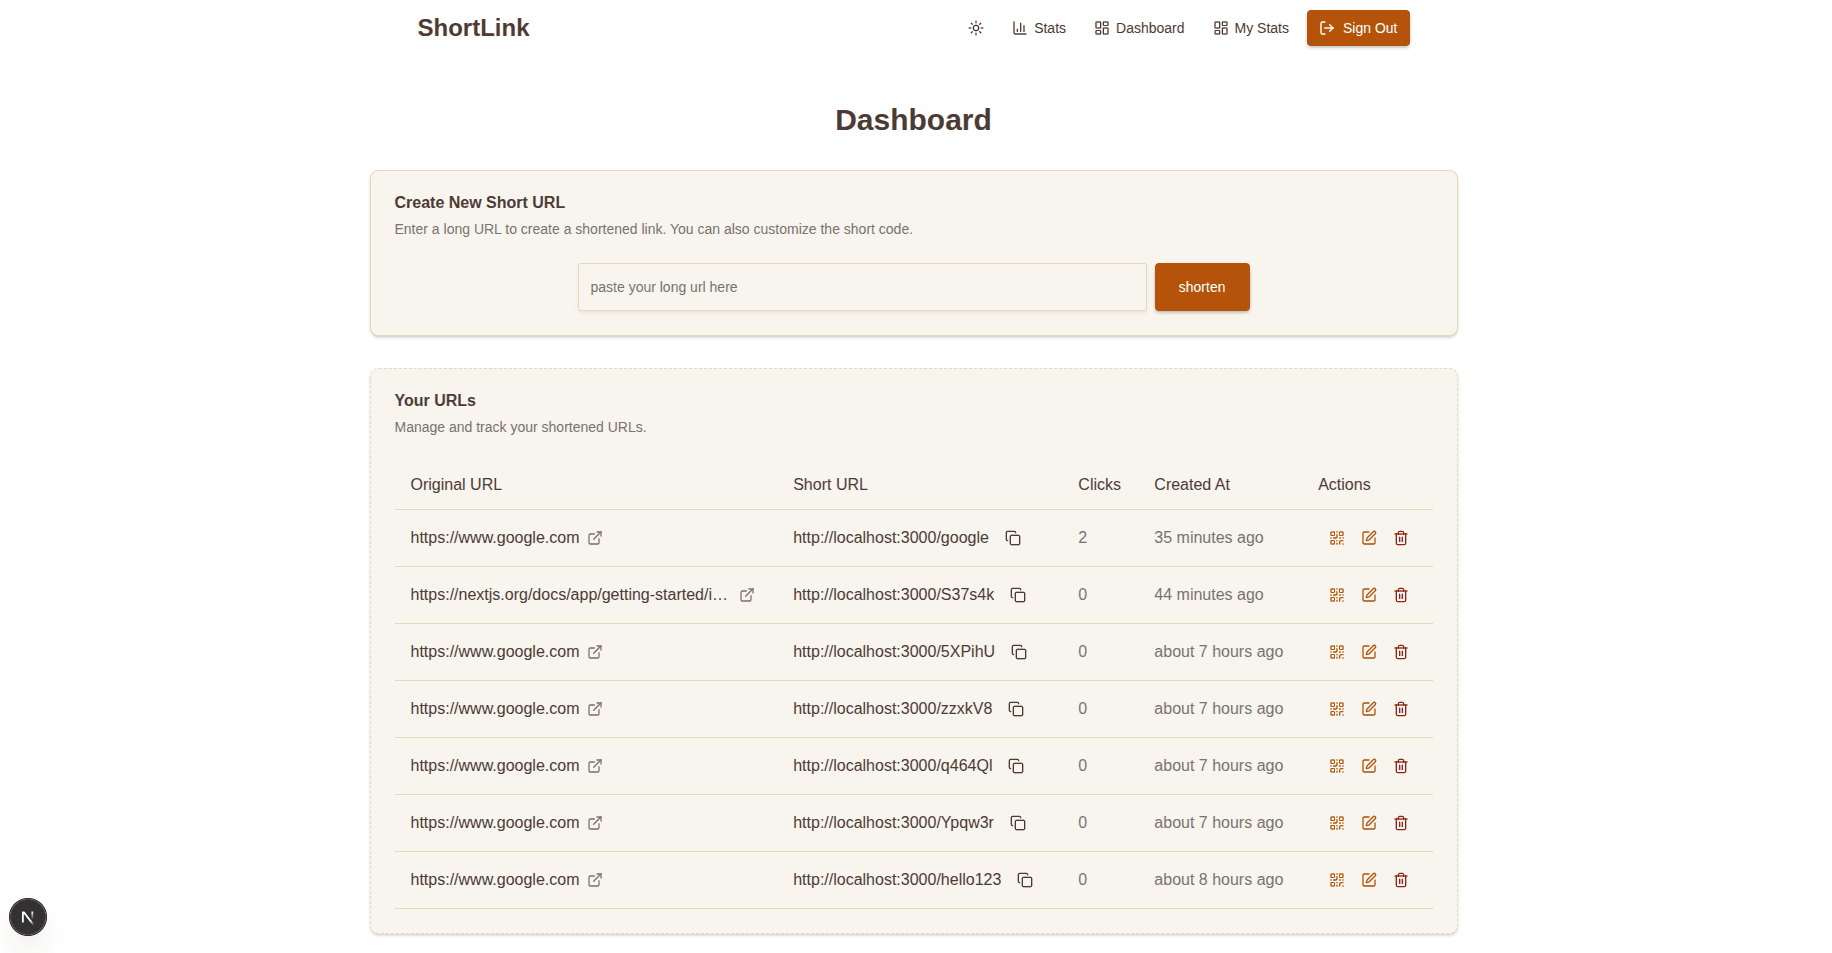
Task: Click the long URL input field
Action: pyautogui.click(x=861, y=287)
